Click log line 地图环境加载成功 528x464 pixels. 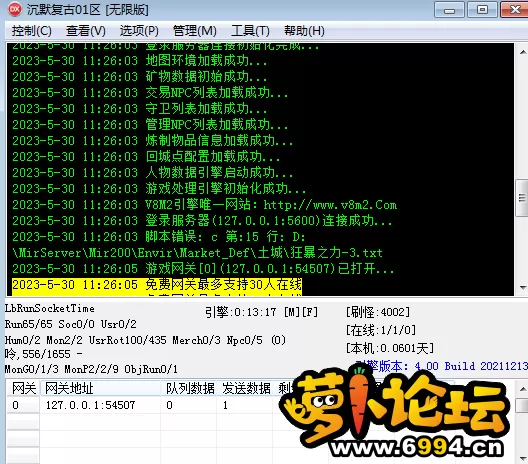coord(139,61)
